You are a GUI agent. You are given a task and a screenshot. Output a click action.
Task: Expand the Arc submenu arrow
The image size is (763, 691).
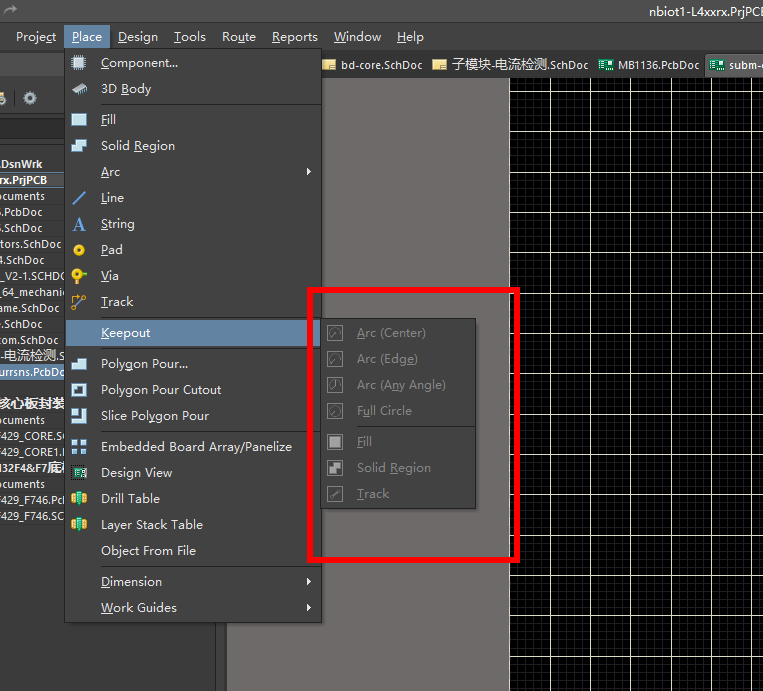tap(309, 172)
